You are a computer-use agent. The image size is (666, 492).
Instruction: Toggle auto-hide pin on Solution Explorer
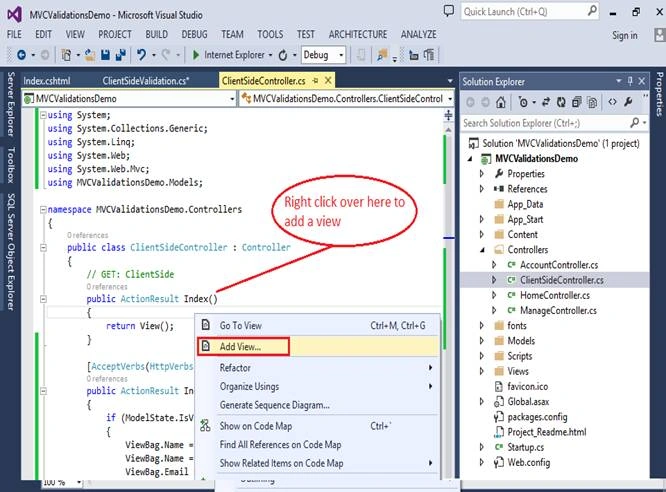(x=630, y=81)
